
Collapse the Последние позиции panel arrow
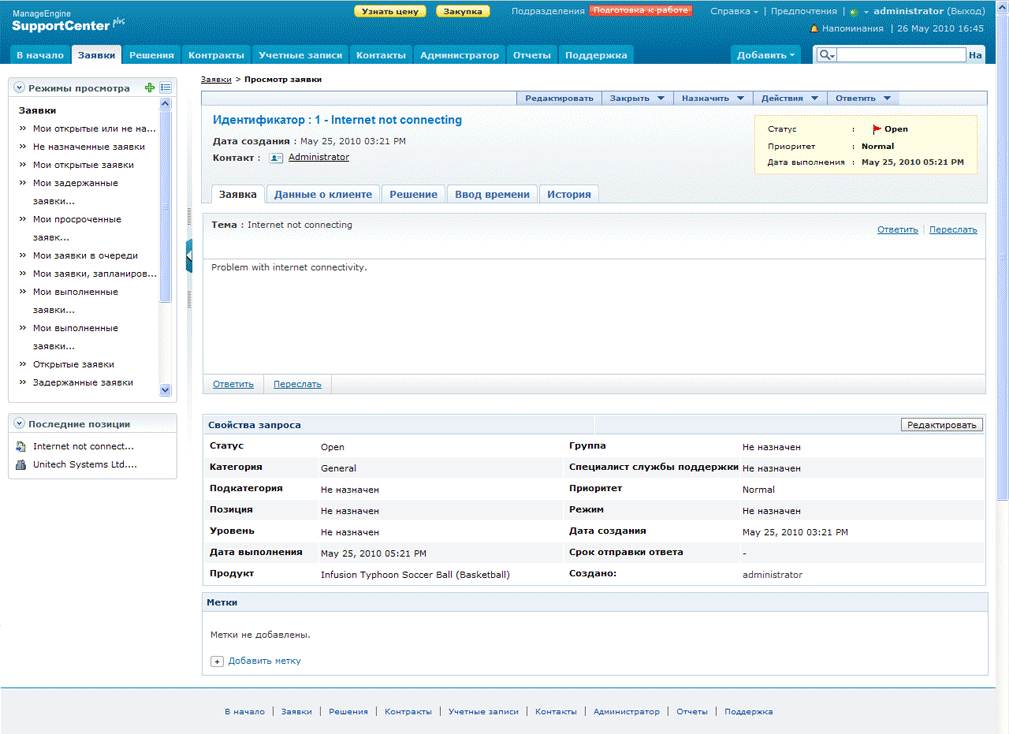point(19,423)
